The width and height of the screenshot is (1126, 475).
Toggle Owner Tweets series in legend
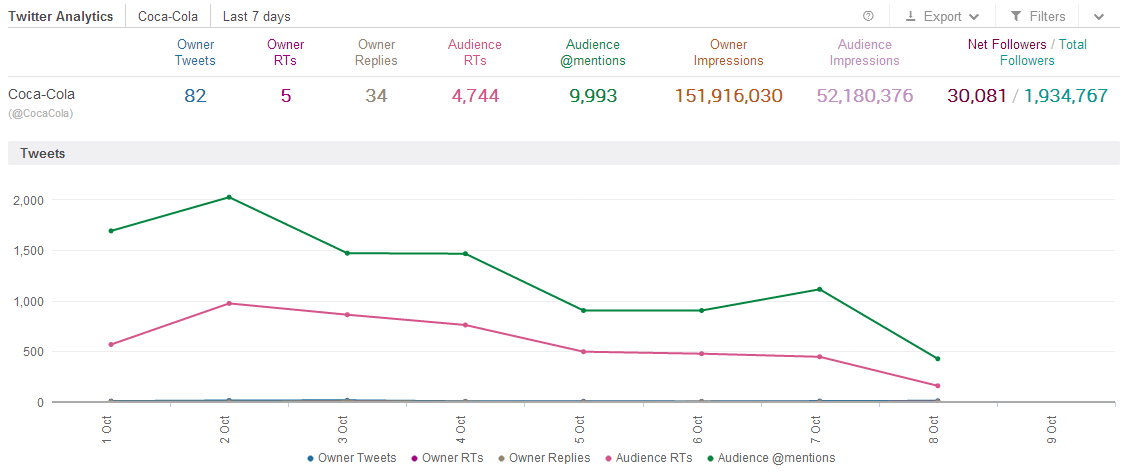[x=353, y=458]
